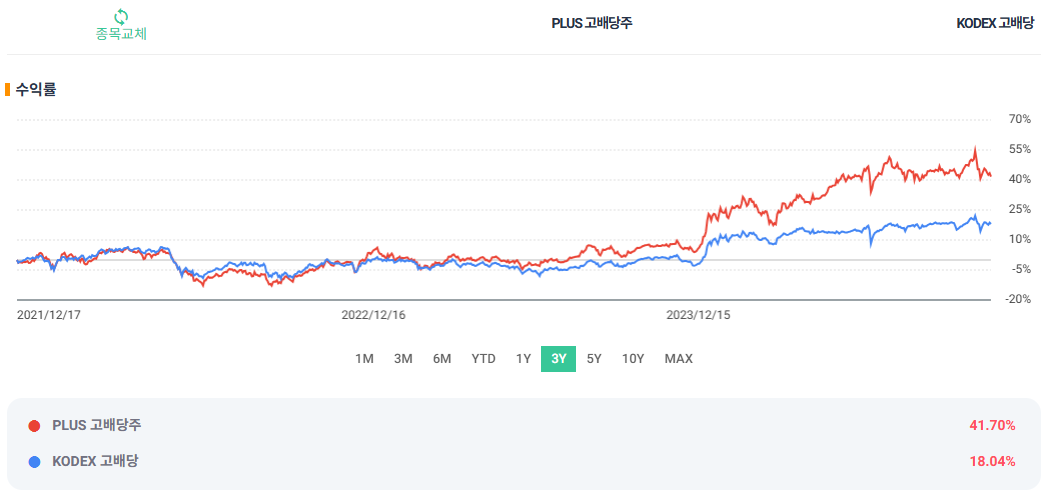Click the 41.70% return value
Screen dimensions: 1047x494
pyautogui.click(x=992, y=425)
